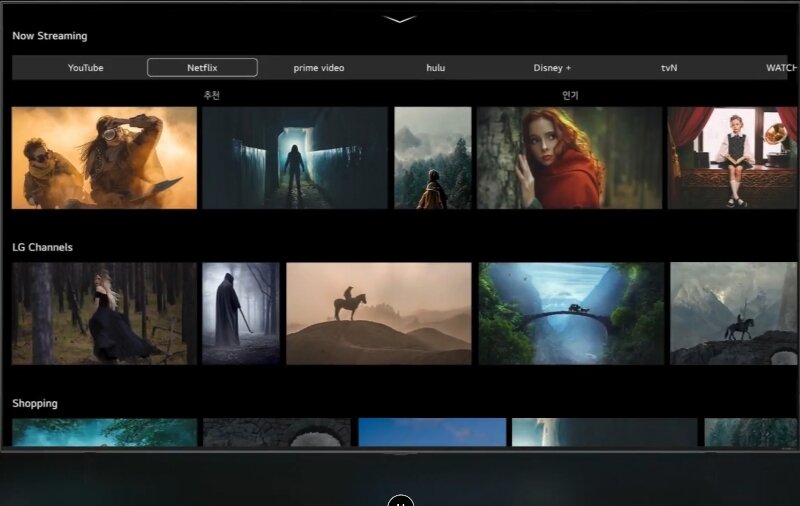Choose the hulu tab
The image size is (800, 506).
click(435, 68)
